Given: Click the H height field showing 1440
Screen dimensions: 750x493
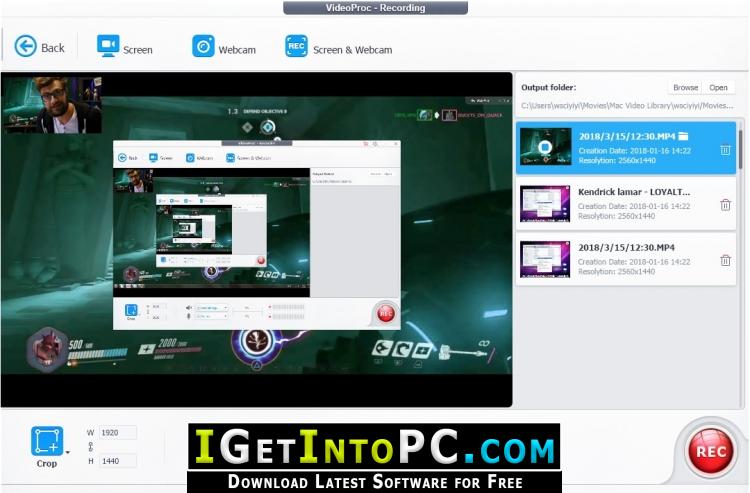Looking at the screenshot, I should [118, 461].
